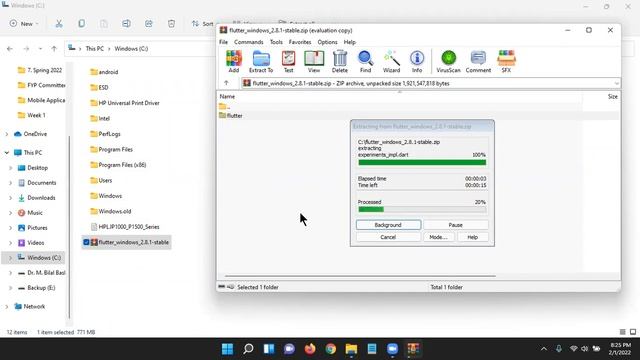Click Windows (C:) in the address breadcrumb
Screen dimensions: 640x360
(x=131, y=49)
